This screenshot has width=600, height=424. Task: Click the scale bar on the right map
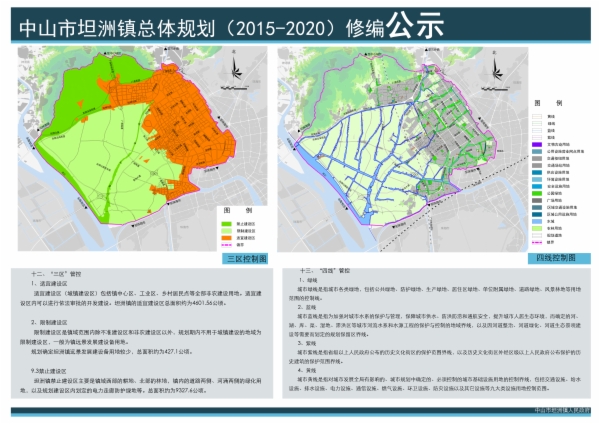pyautogui.click(x=495, y=89)
